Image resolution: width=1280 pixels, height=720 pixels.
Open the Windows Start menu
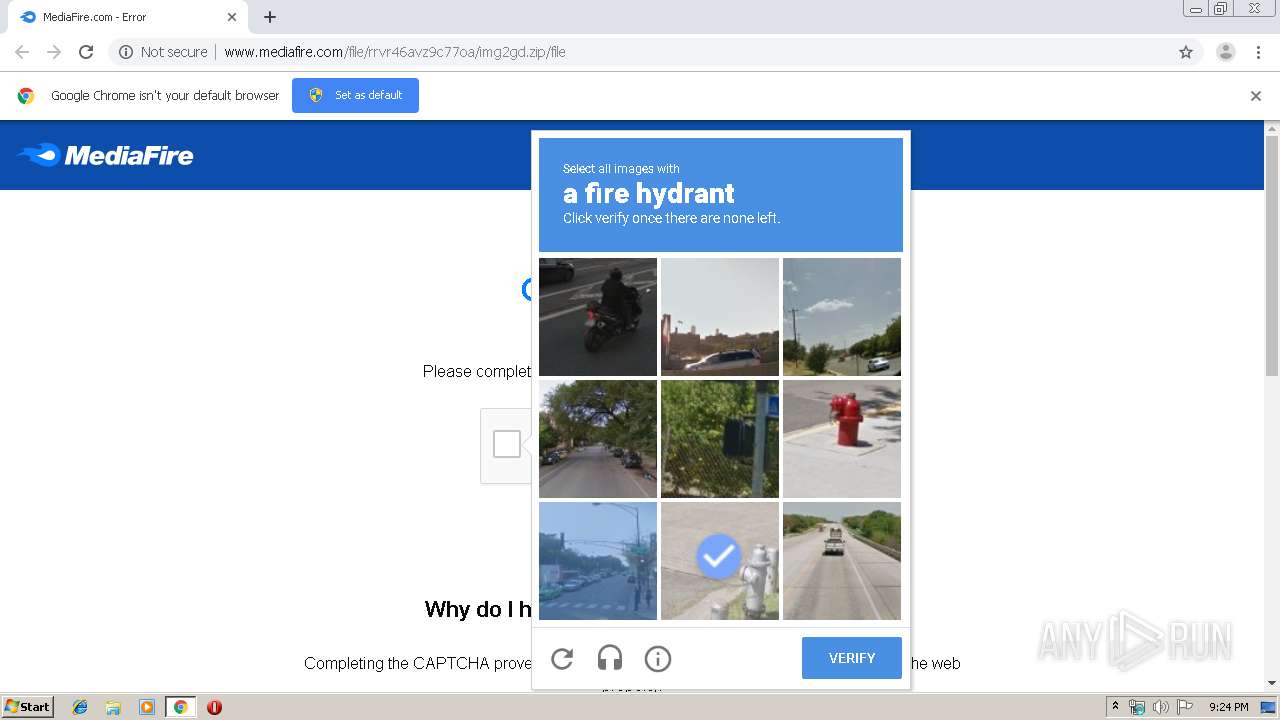(28, 707)
